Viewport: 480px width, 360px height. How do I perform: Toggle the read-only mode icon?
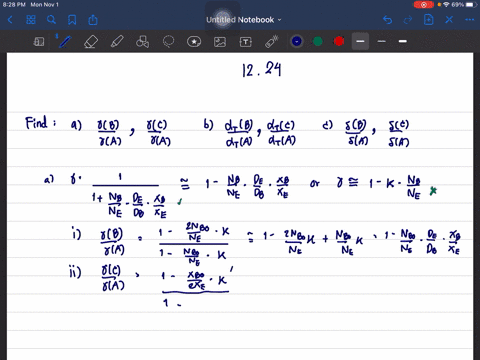(39, 42)
